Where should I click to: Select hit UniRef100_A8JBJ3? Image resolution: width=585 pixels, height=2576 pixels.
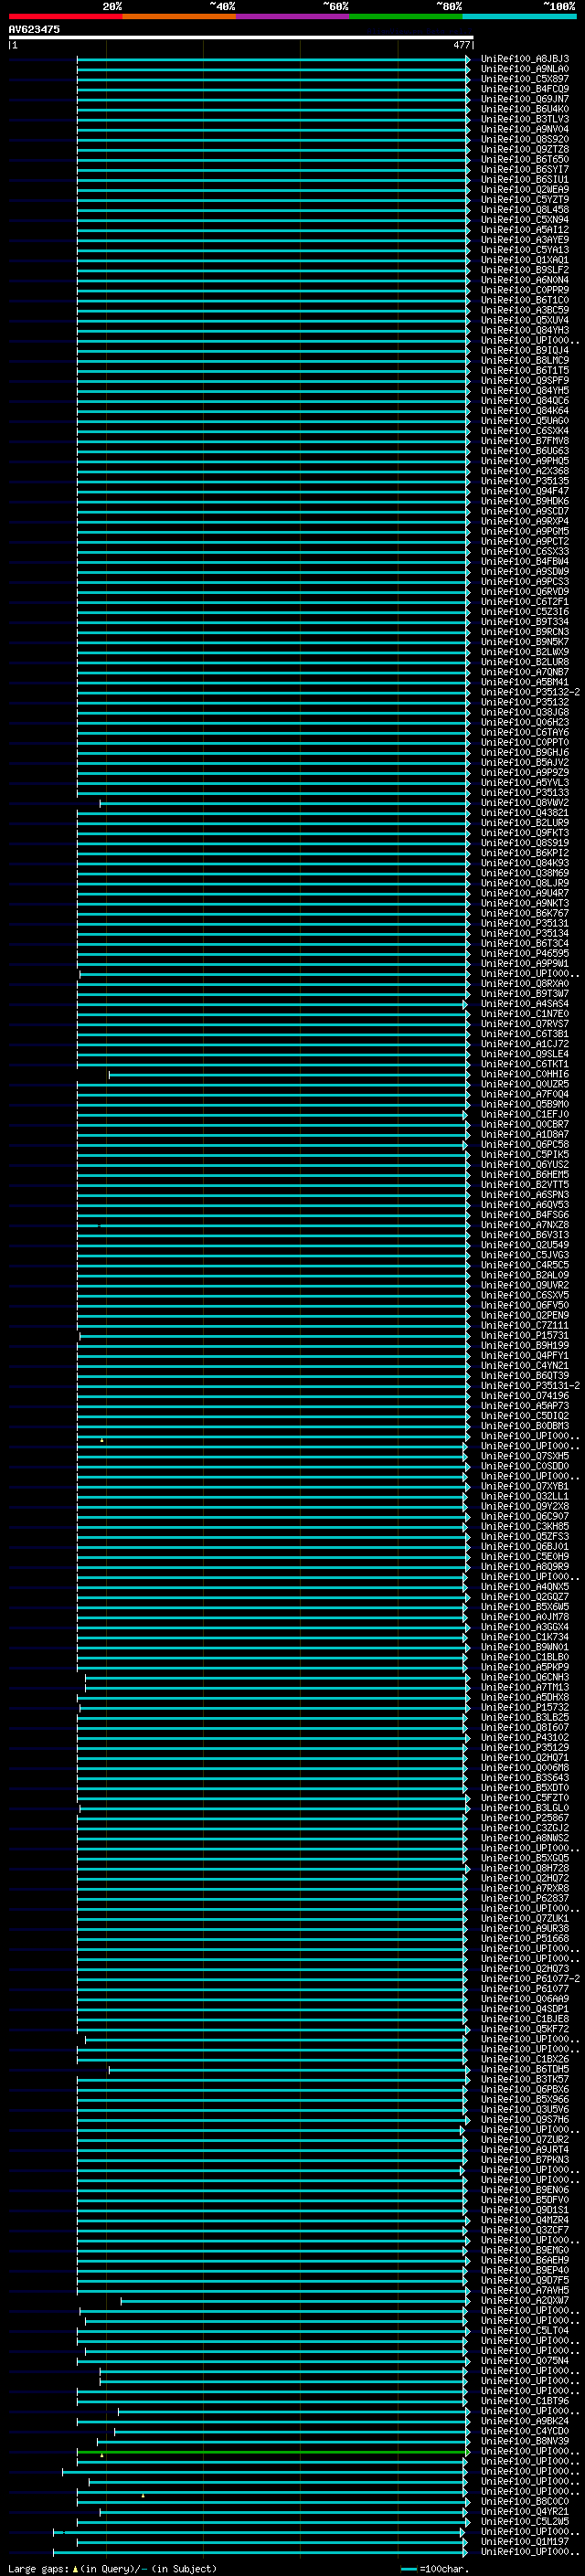525,59
